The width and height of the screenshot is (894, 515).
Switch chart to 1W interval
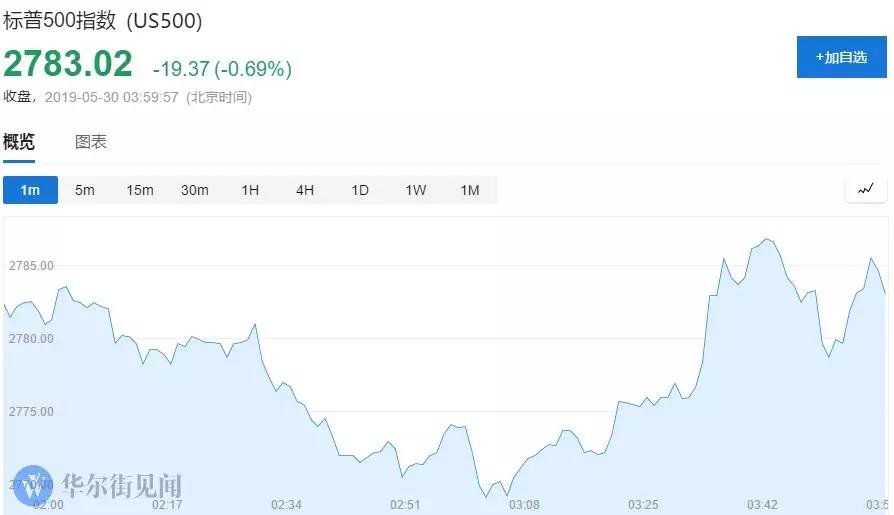[x=415, y=190]
